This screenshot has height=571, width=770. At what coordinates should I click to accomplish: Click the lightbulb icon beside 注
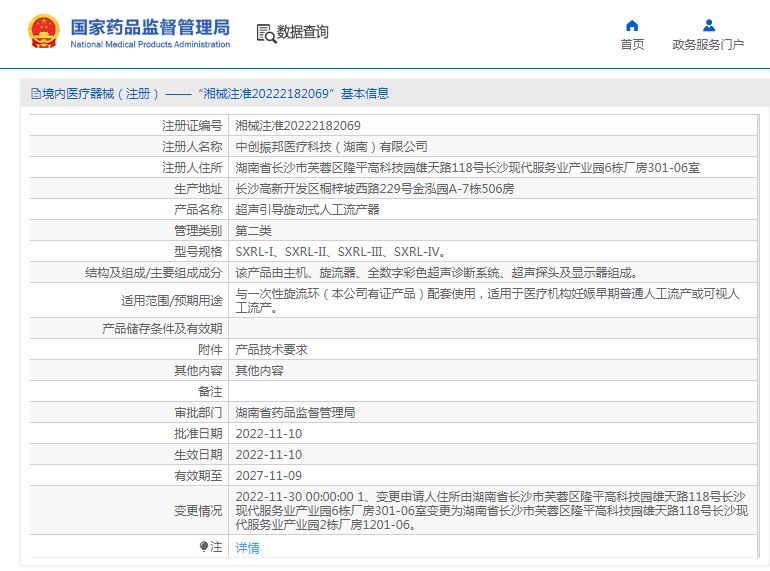pos(204,546)
